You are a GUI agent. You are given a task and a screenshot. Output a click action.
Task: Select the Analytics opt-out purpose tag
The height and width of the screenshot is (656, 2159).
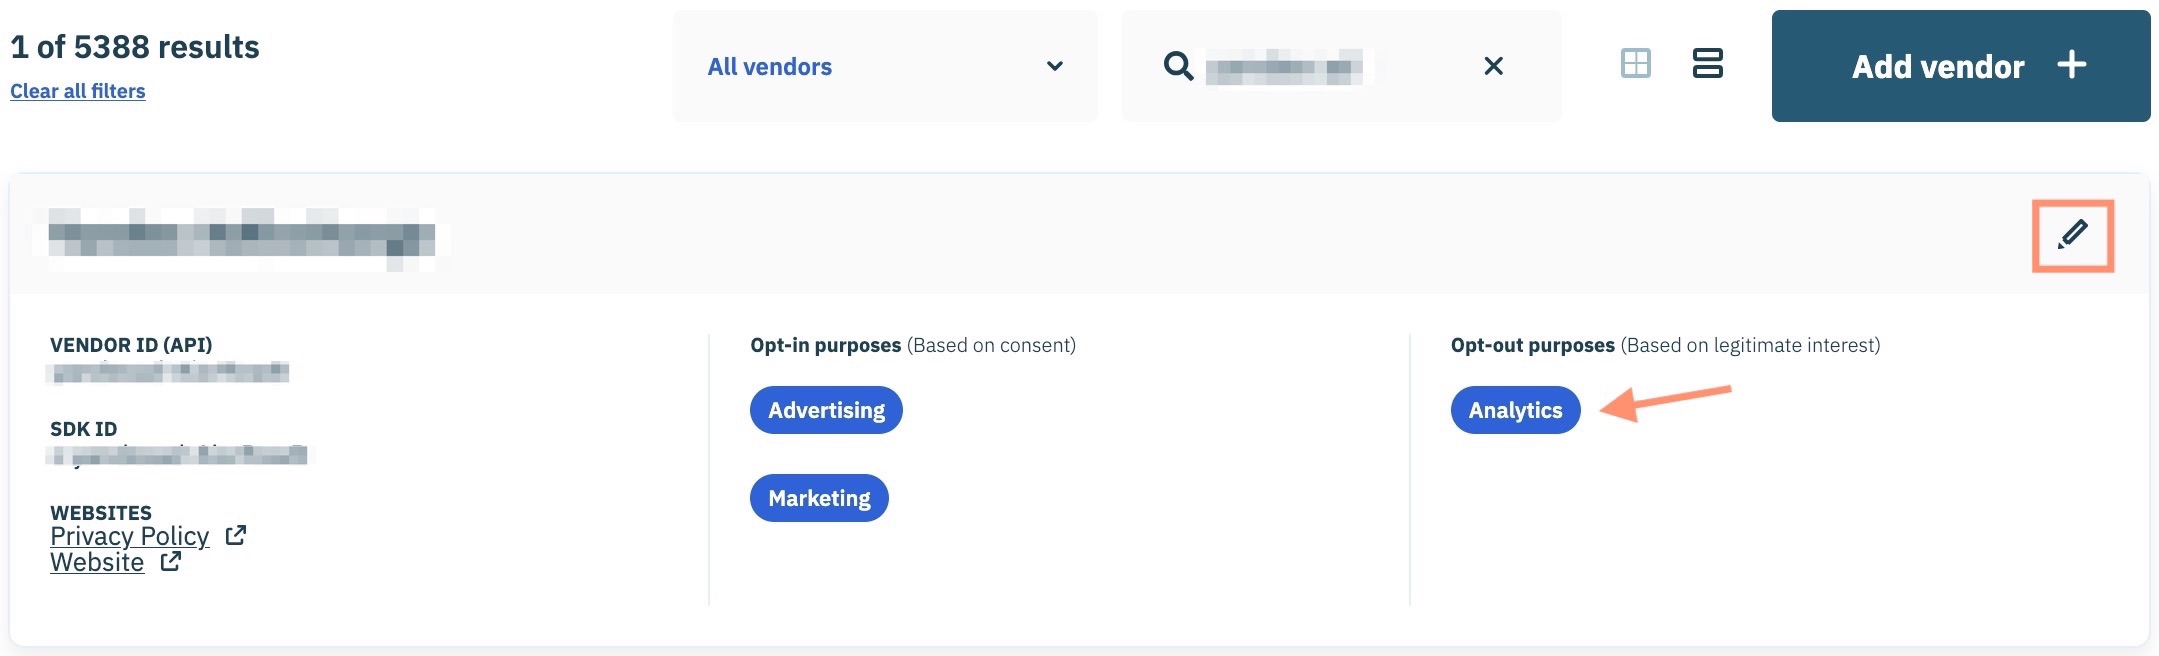(x=1515, y=410)
